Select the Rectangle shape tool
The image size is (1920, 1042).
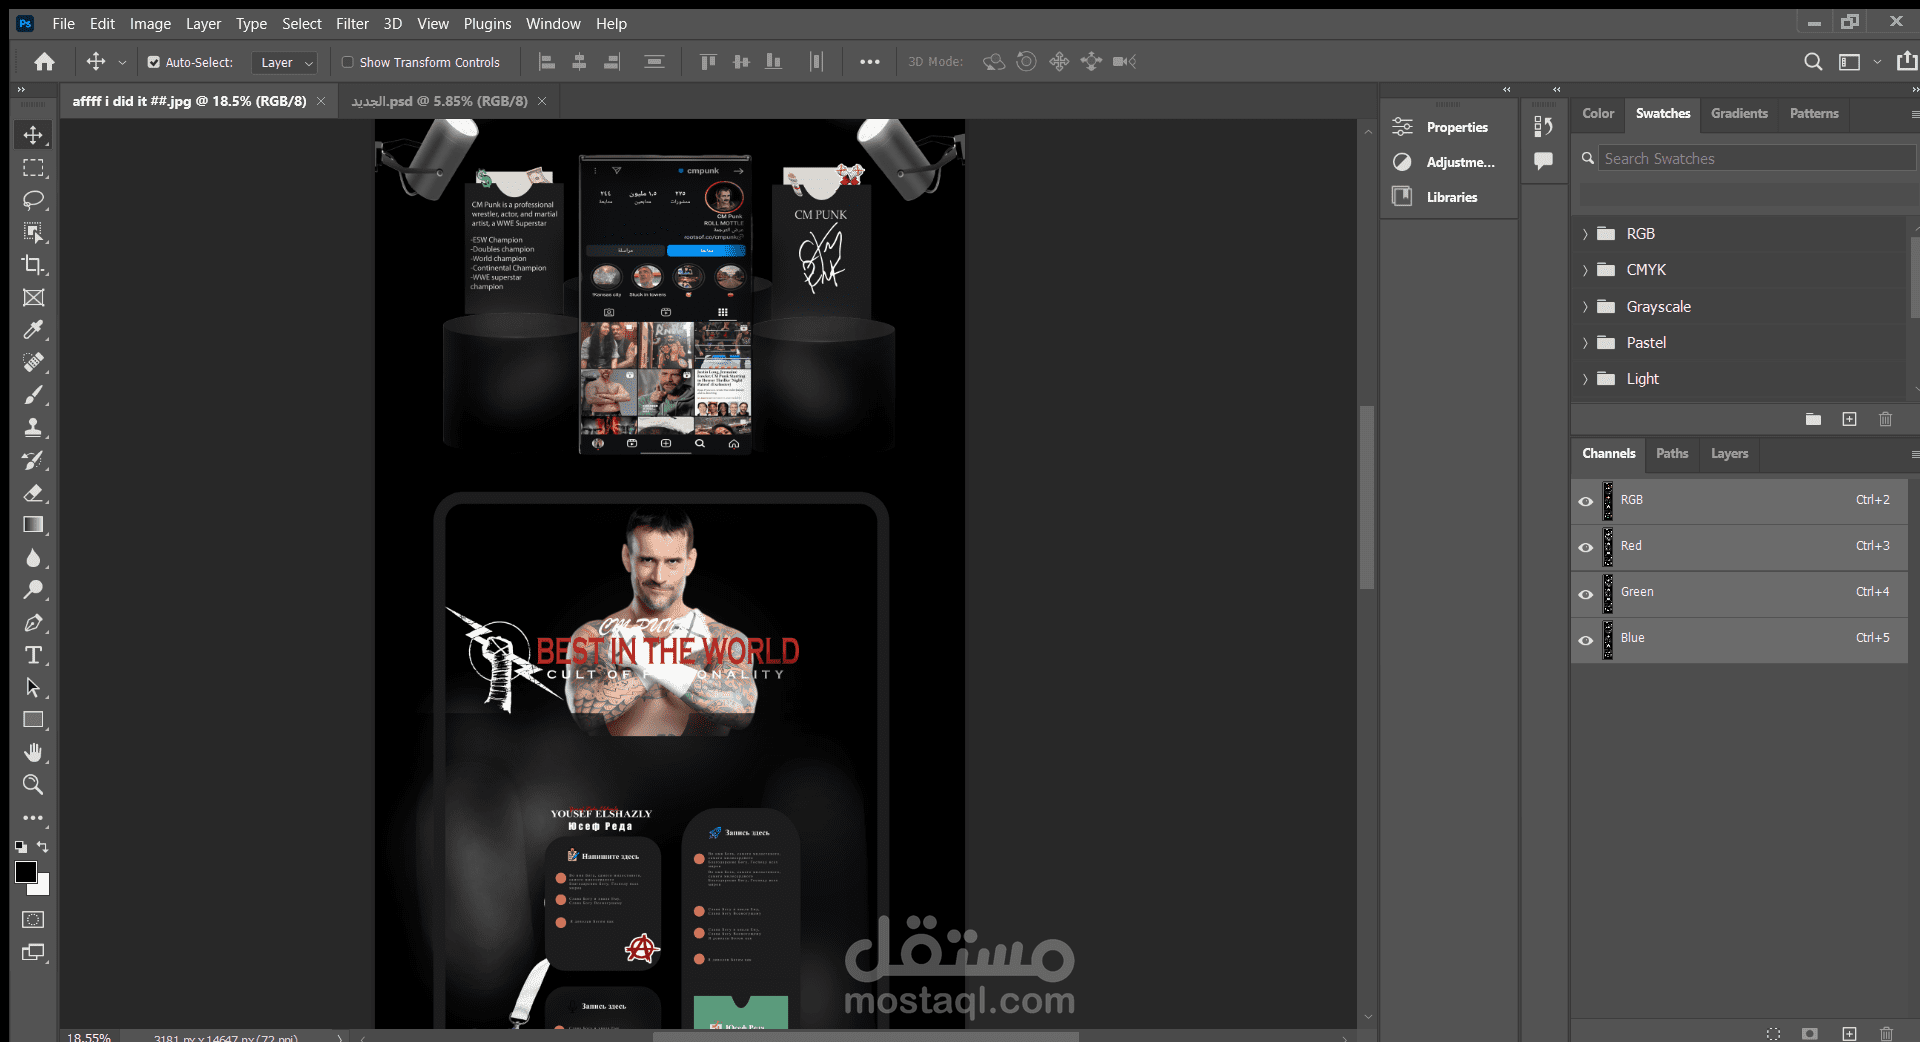coord(33,720)
